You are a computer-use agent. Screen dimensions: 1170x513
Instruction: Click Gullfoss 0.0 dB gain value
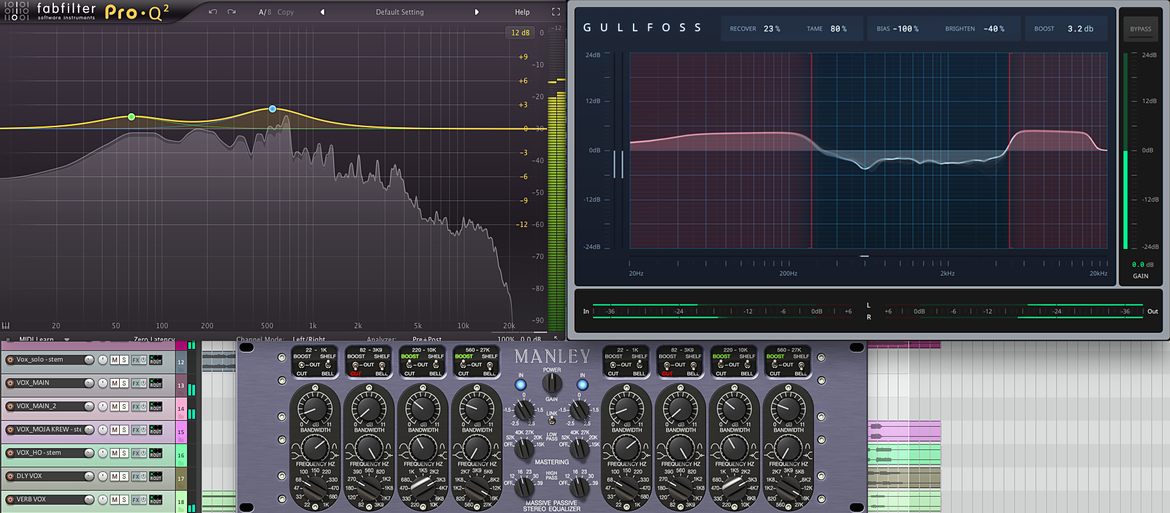(1142, 264)
